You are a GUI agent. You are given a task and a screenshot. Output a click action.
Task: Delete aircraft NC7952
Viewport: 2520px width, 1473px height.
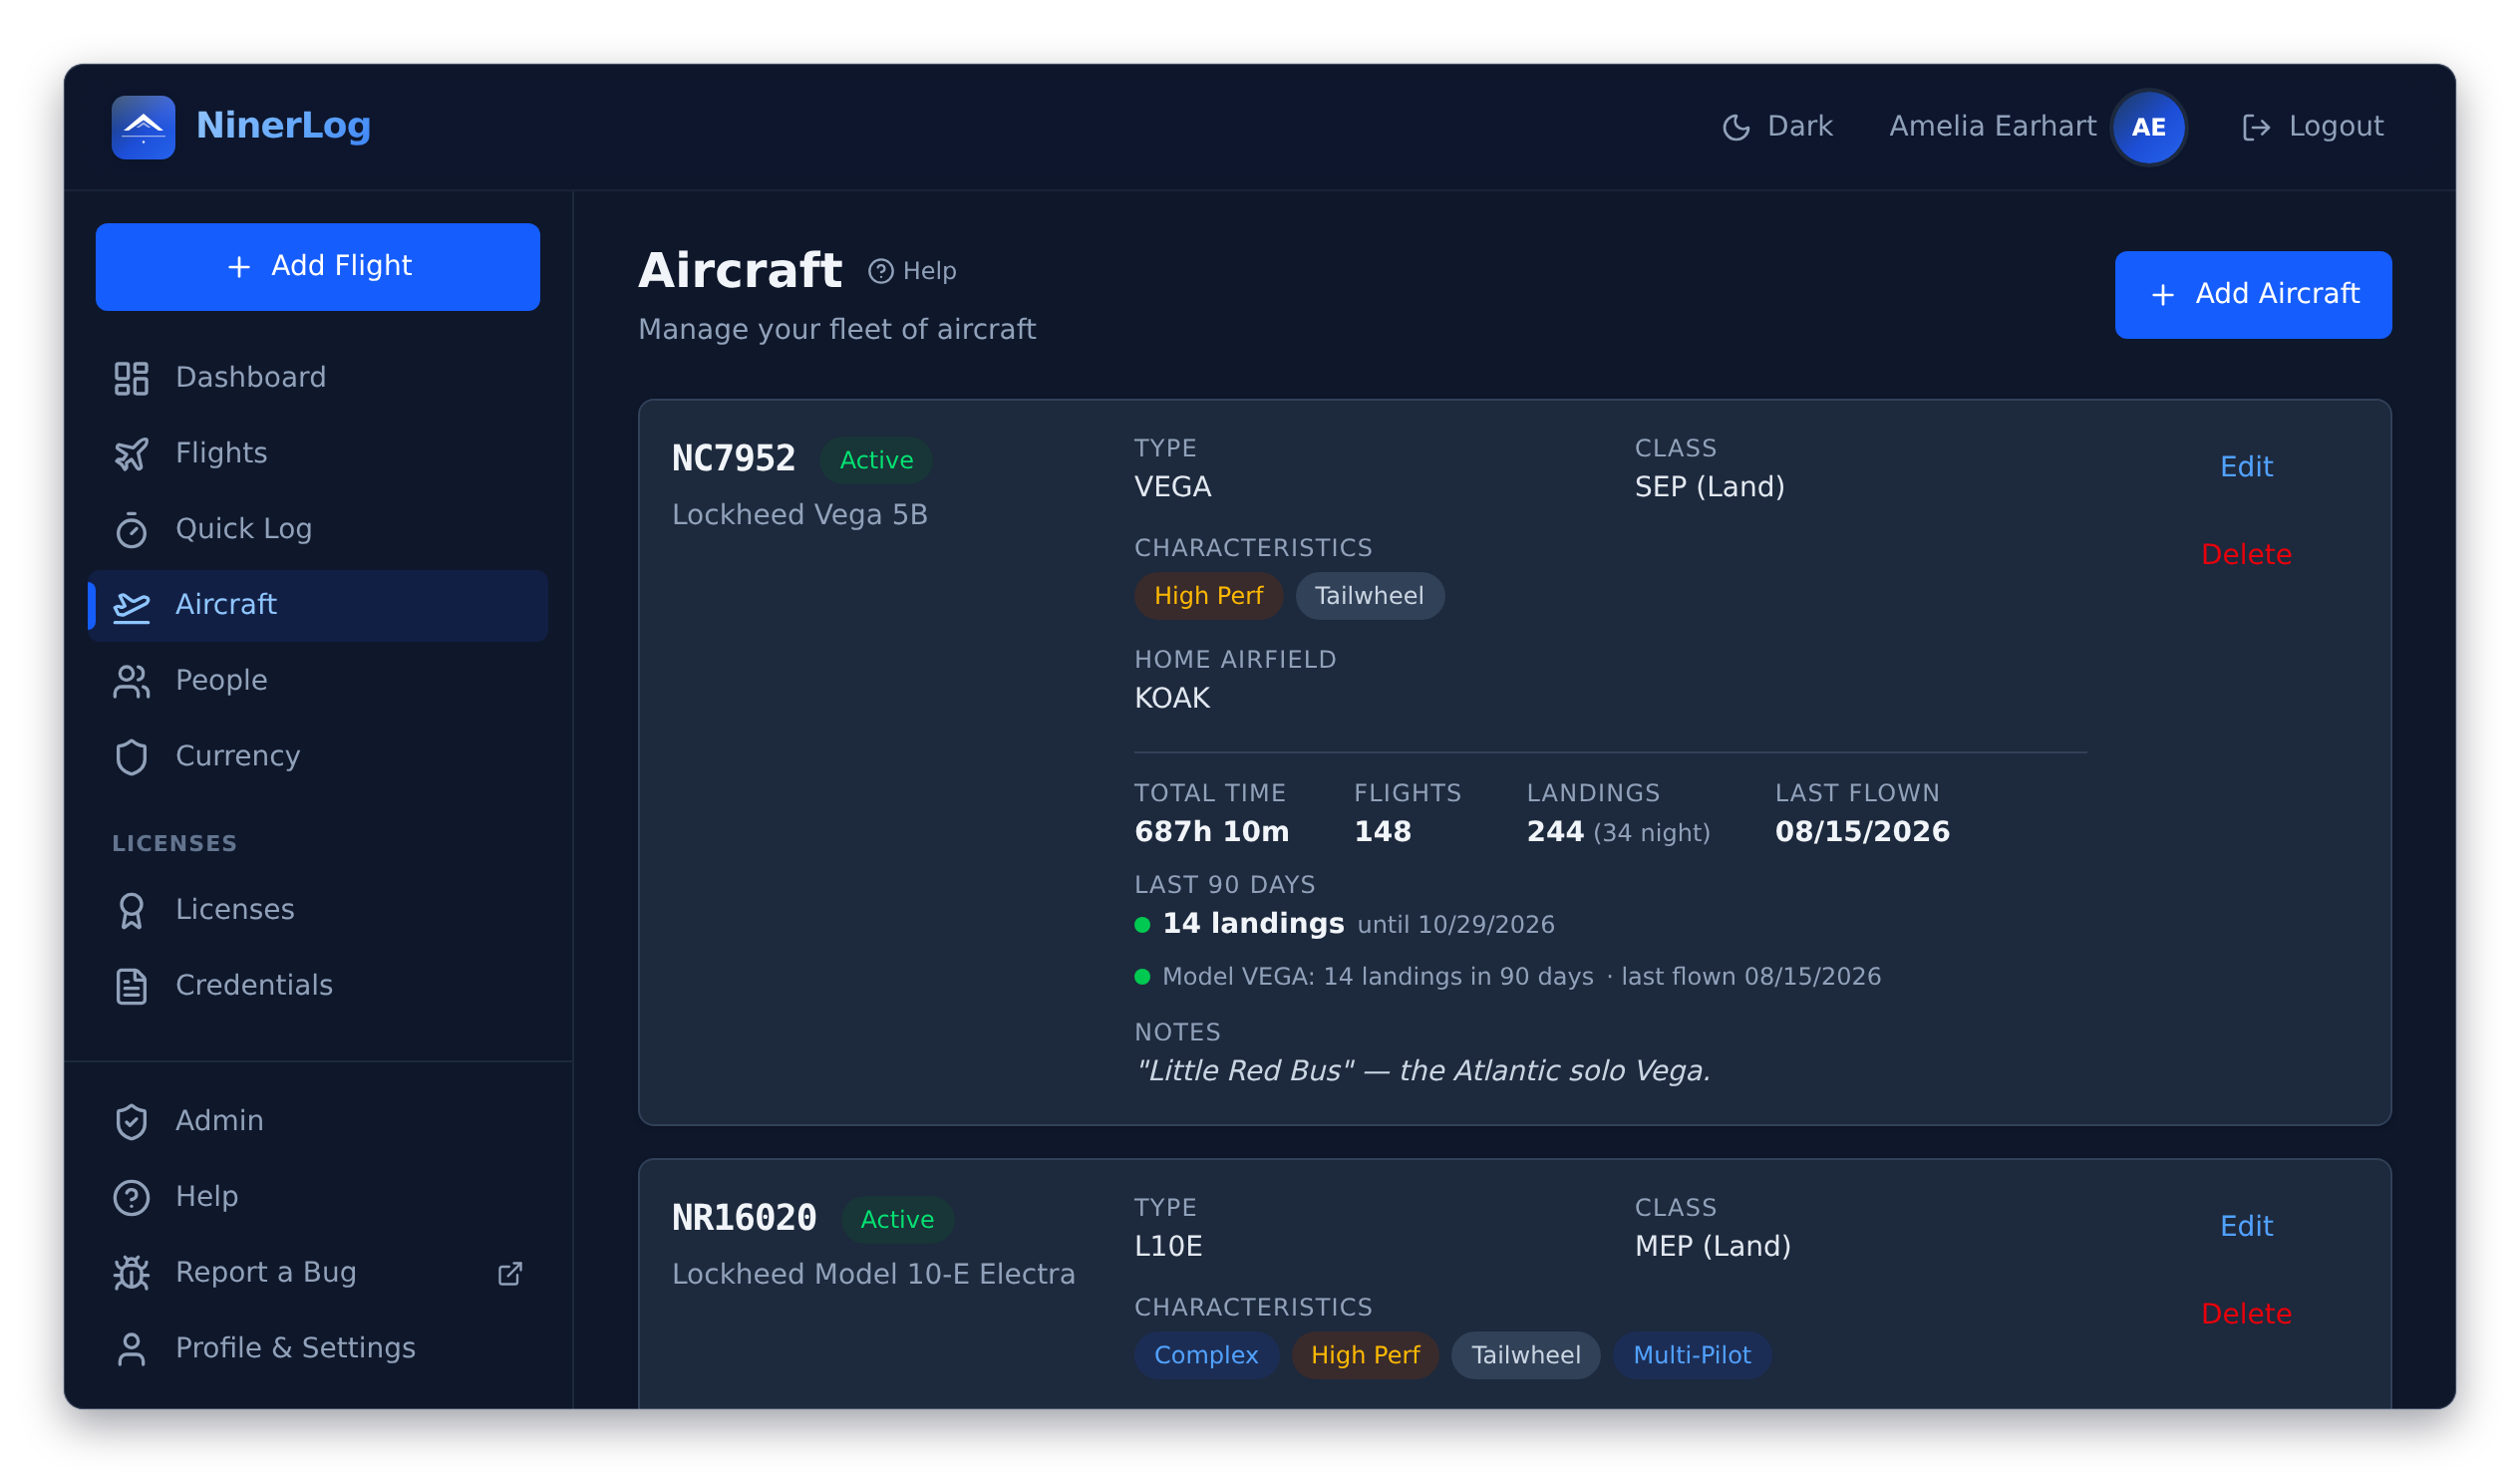(x=2245, y=555)
